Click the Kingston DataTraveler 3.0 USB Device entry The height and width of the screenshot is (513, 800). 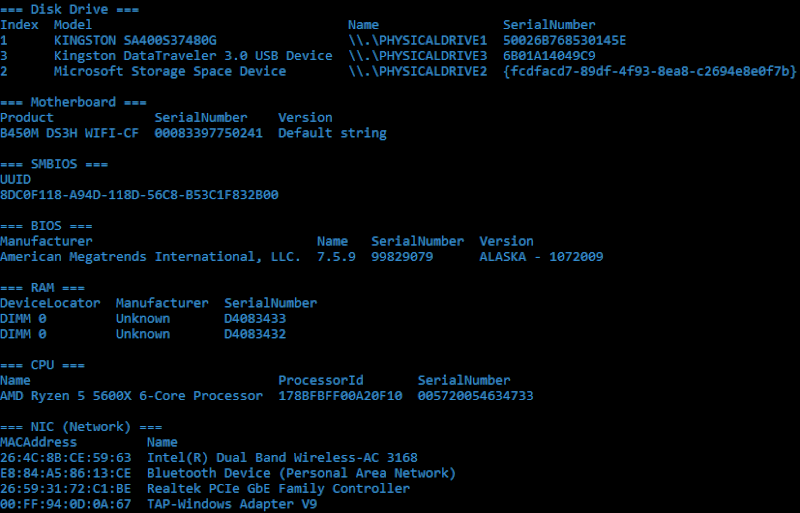[193, 56]
